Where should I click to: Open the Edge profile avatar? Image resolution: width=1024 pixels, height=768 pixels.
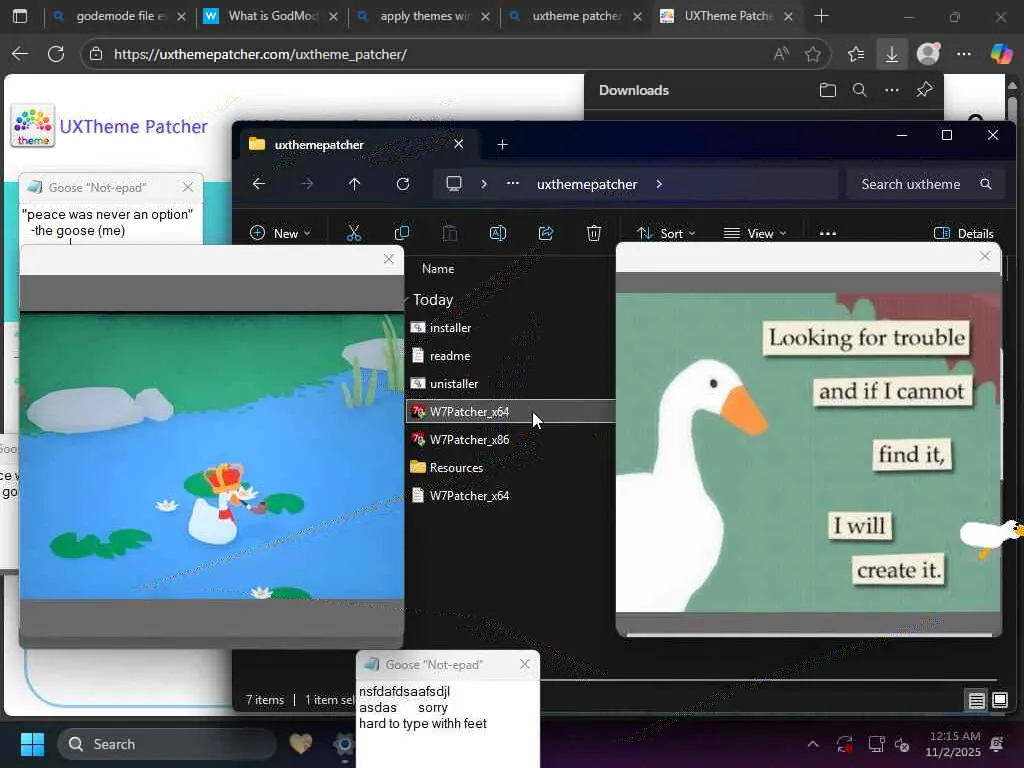(x=928, y=54)
